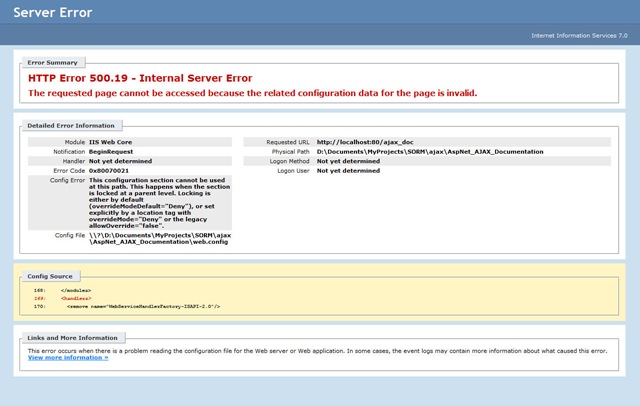
Task: Click the Logon Method value 'Not yet determined'
Action: (x=348, y=161)
